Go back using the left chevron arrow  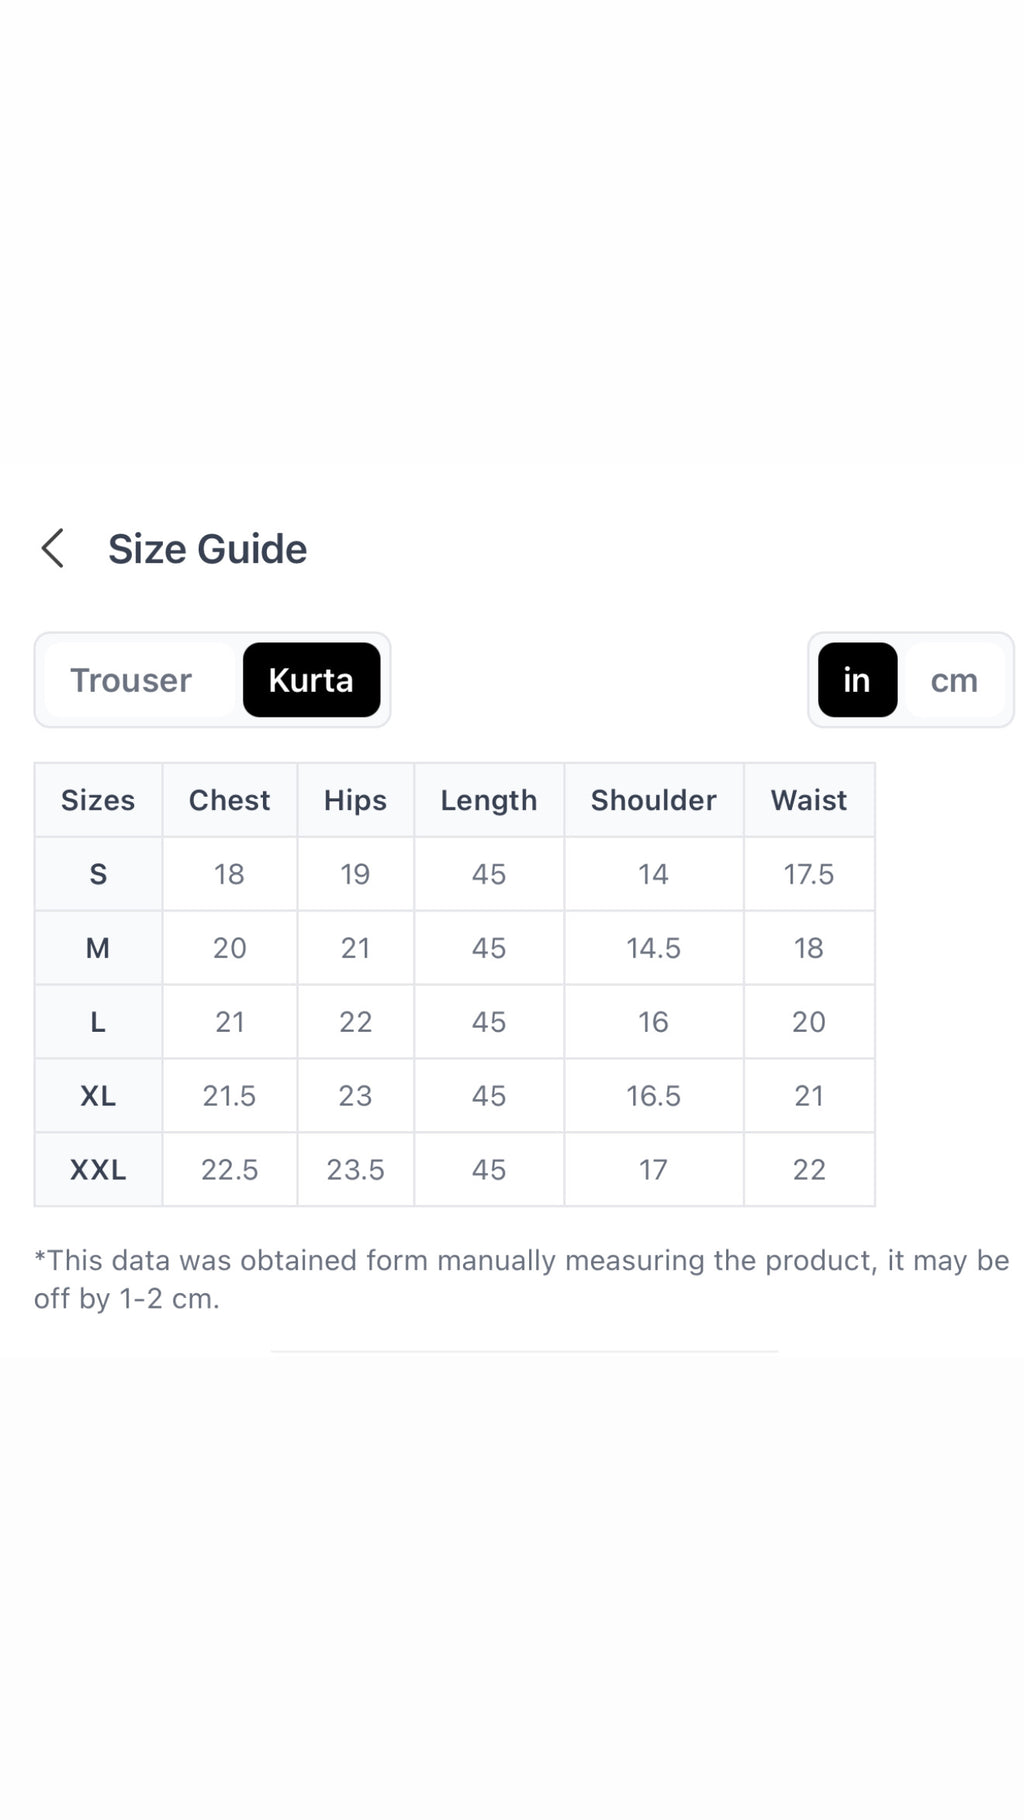[x=53, y=549]
